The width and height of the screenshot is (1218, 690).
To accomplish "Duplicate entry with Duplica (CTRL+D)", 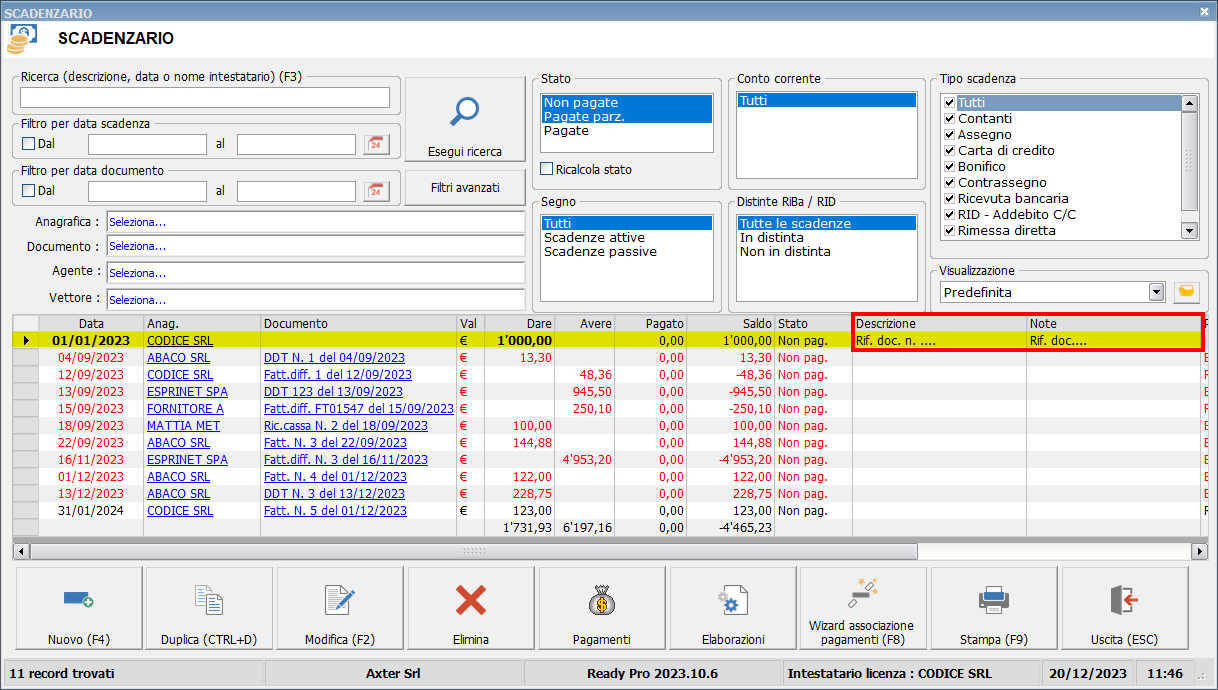I will 209,609.
